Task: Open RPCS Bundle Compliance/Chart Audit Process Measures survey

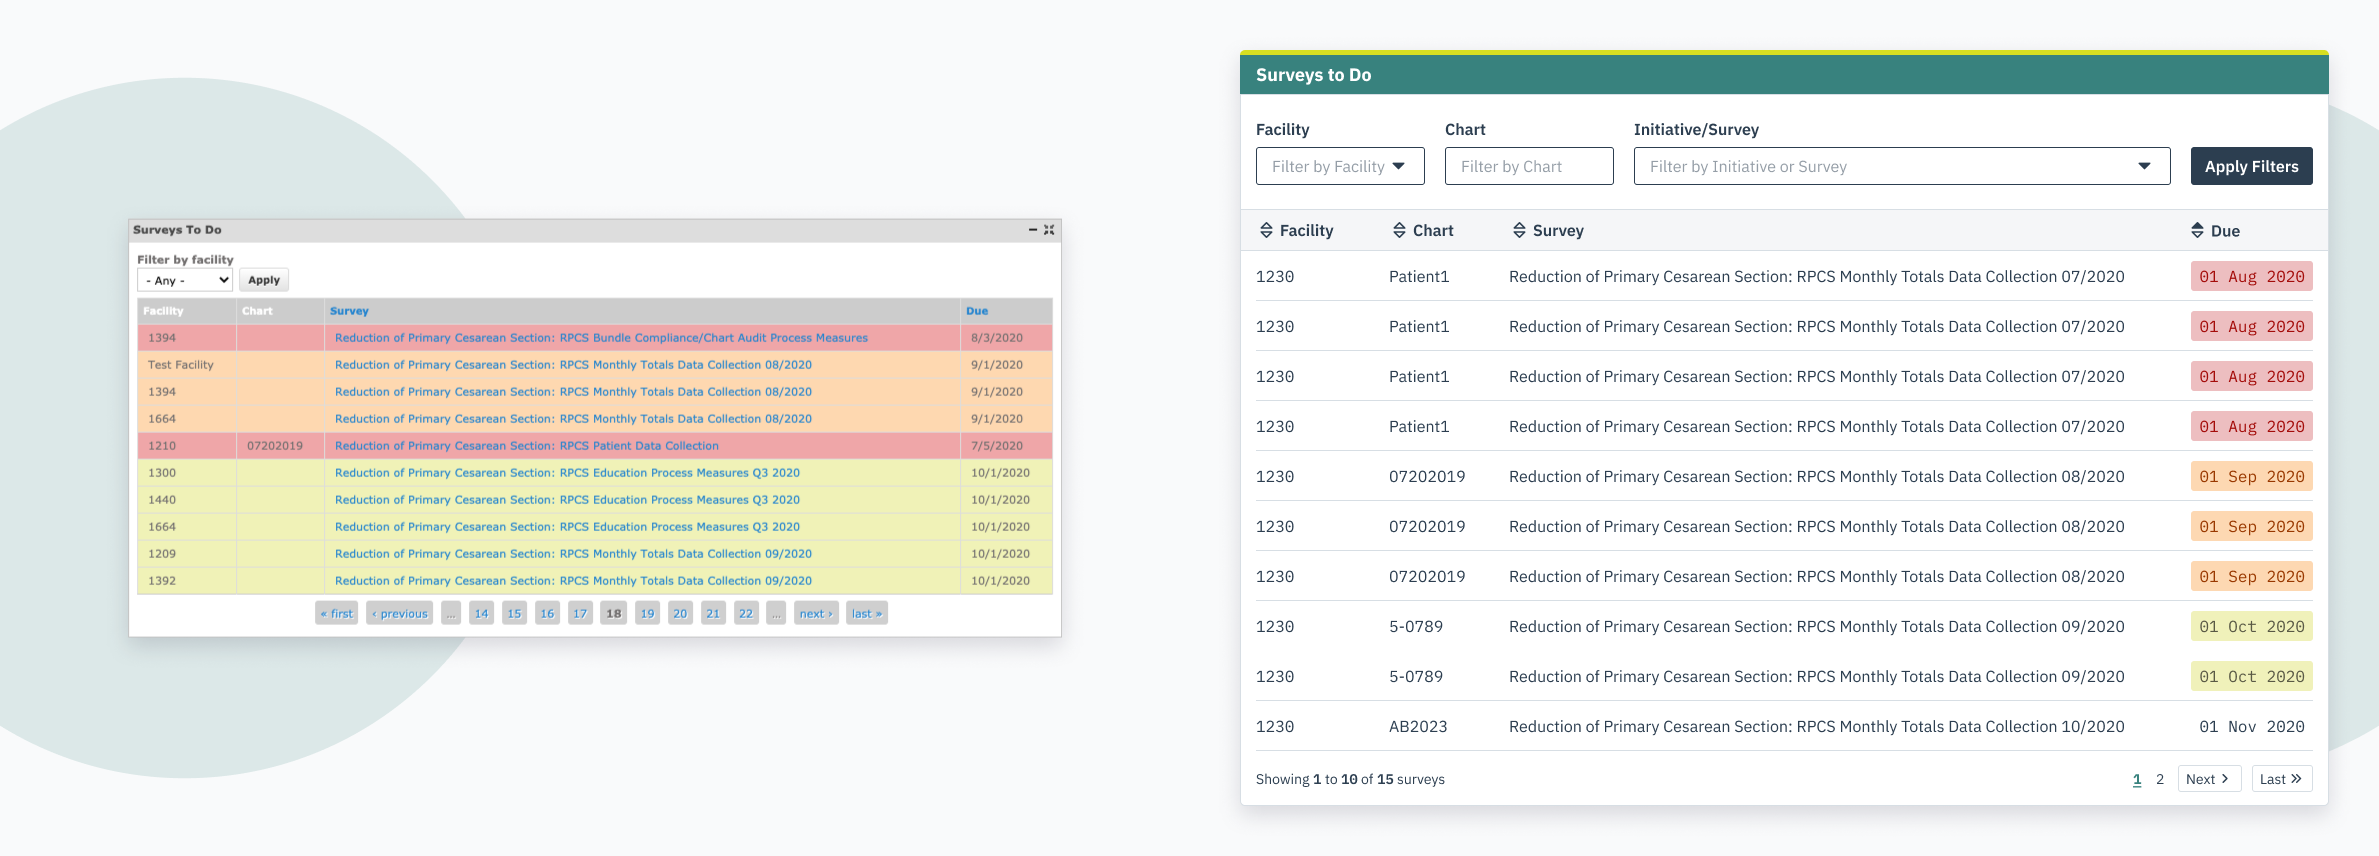Action: 601,338
